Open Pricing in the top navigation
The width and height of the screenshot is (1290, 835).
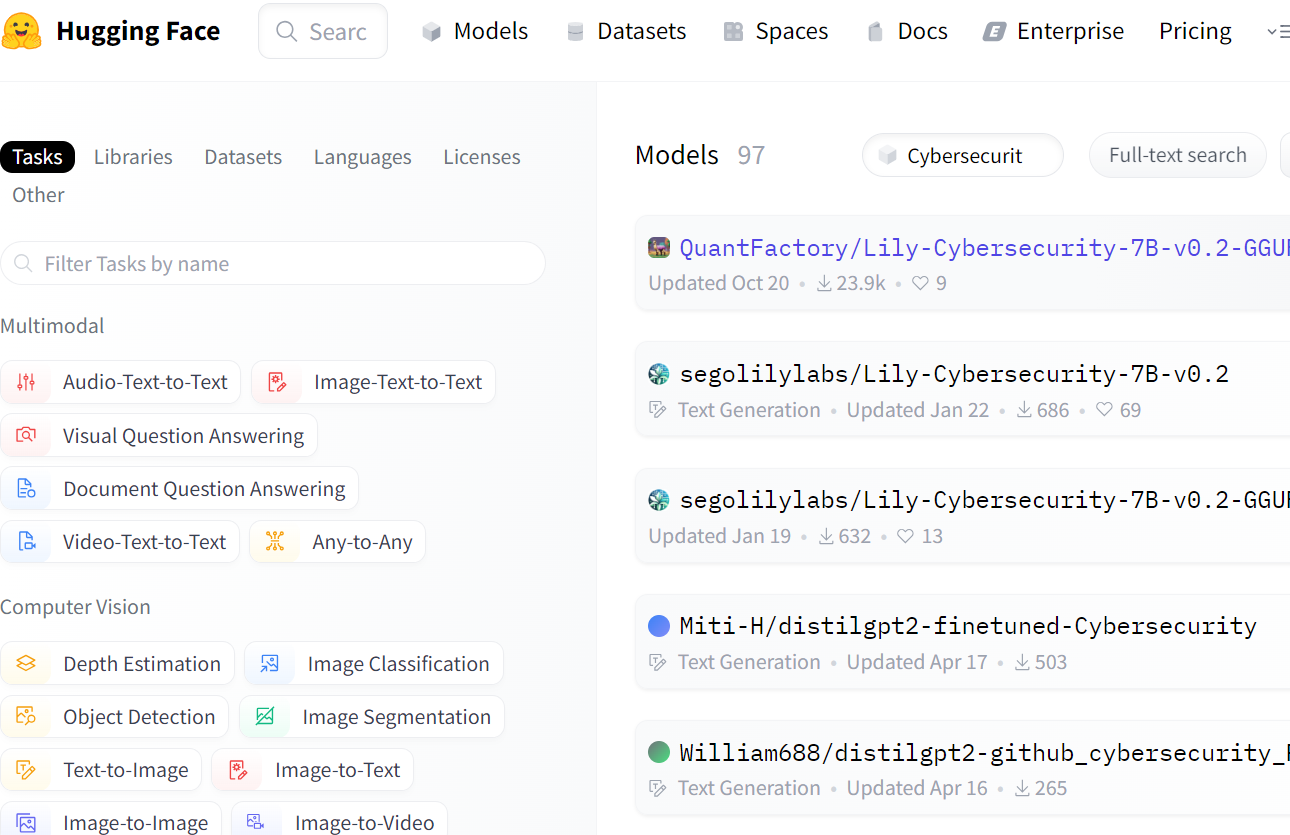coord(1195,32)
